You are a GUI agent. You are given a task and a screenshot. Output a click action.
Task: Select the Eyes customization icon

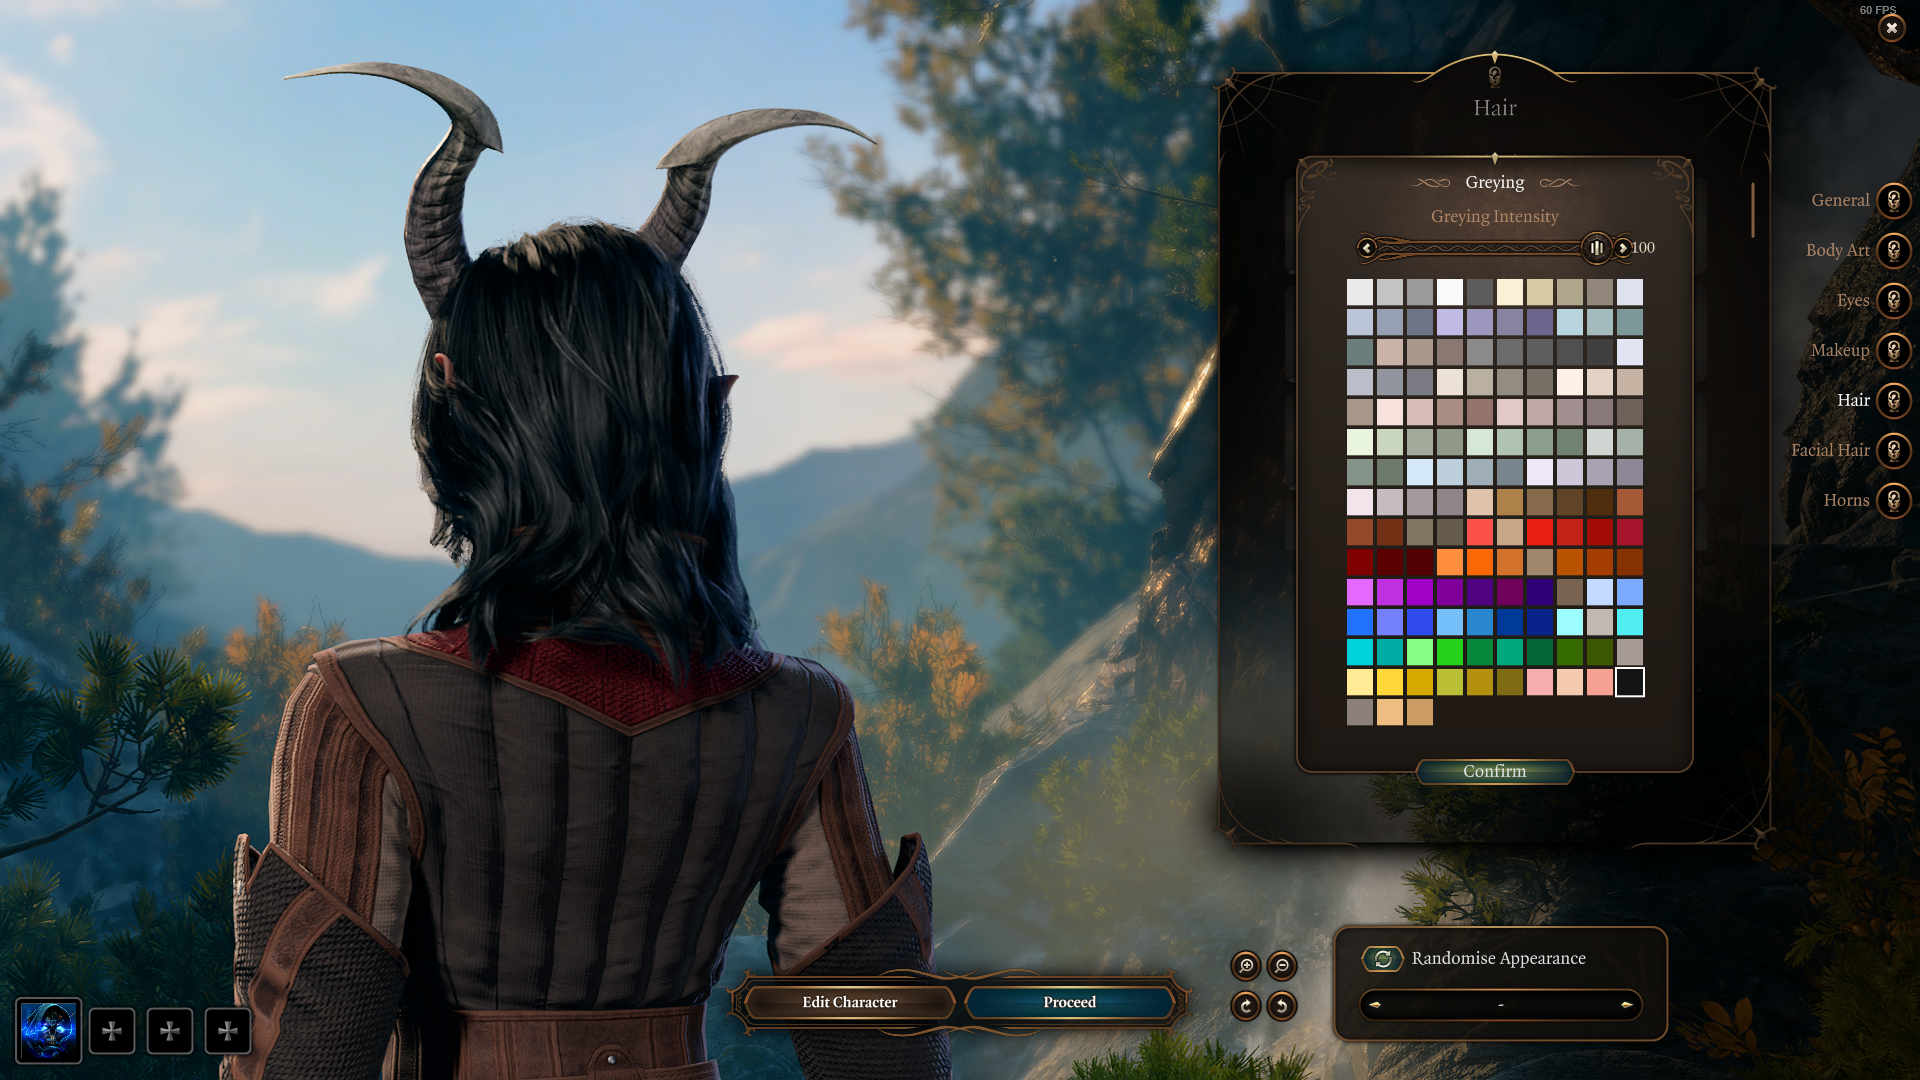[x=1895, y=299]
